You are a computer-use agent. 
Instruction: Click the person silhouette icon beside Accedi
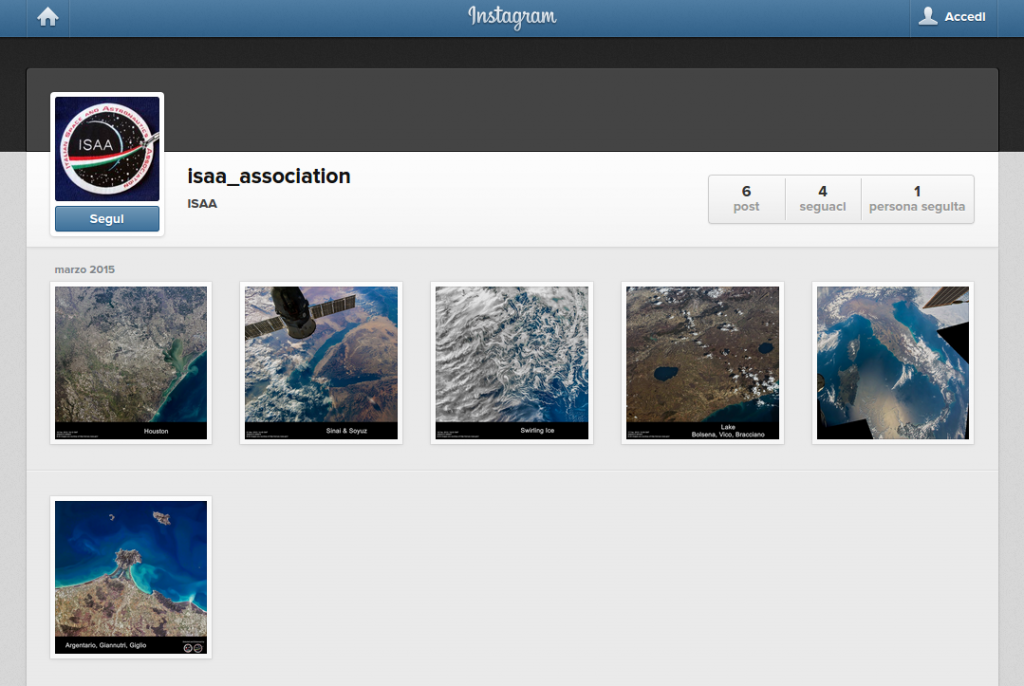coord(930,16)
